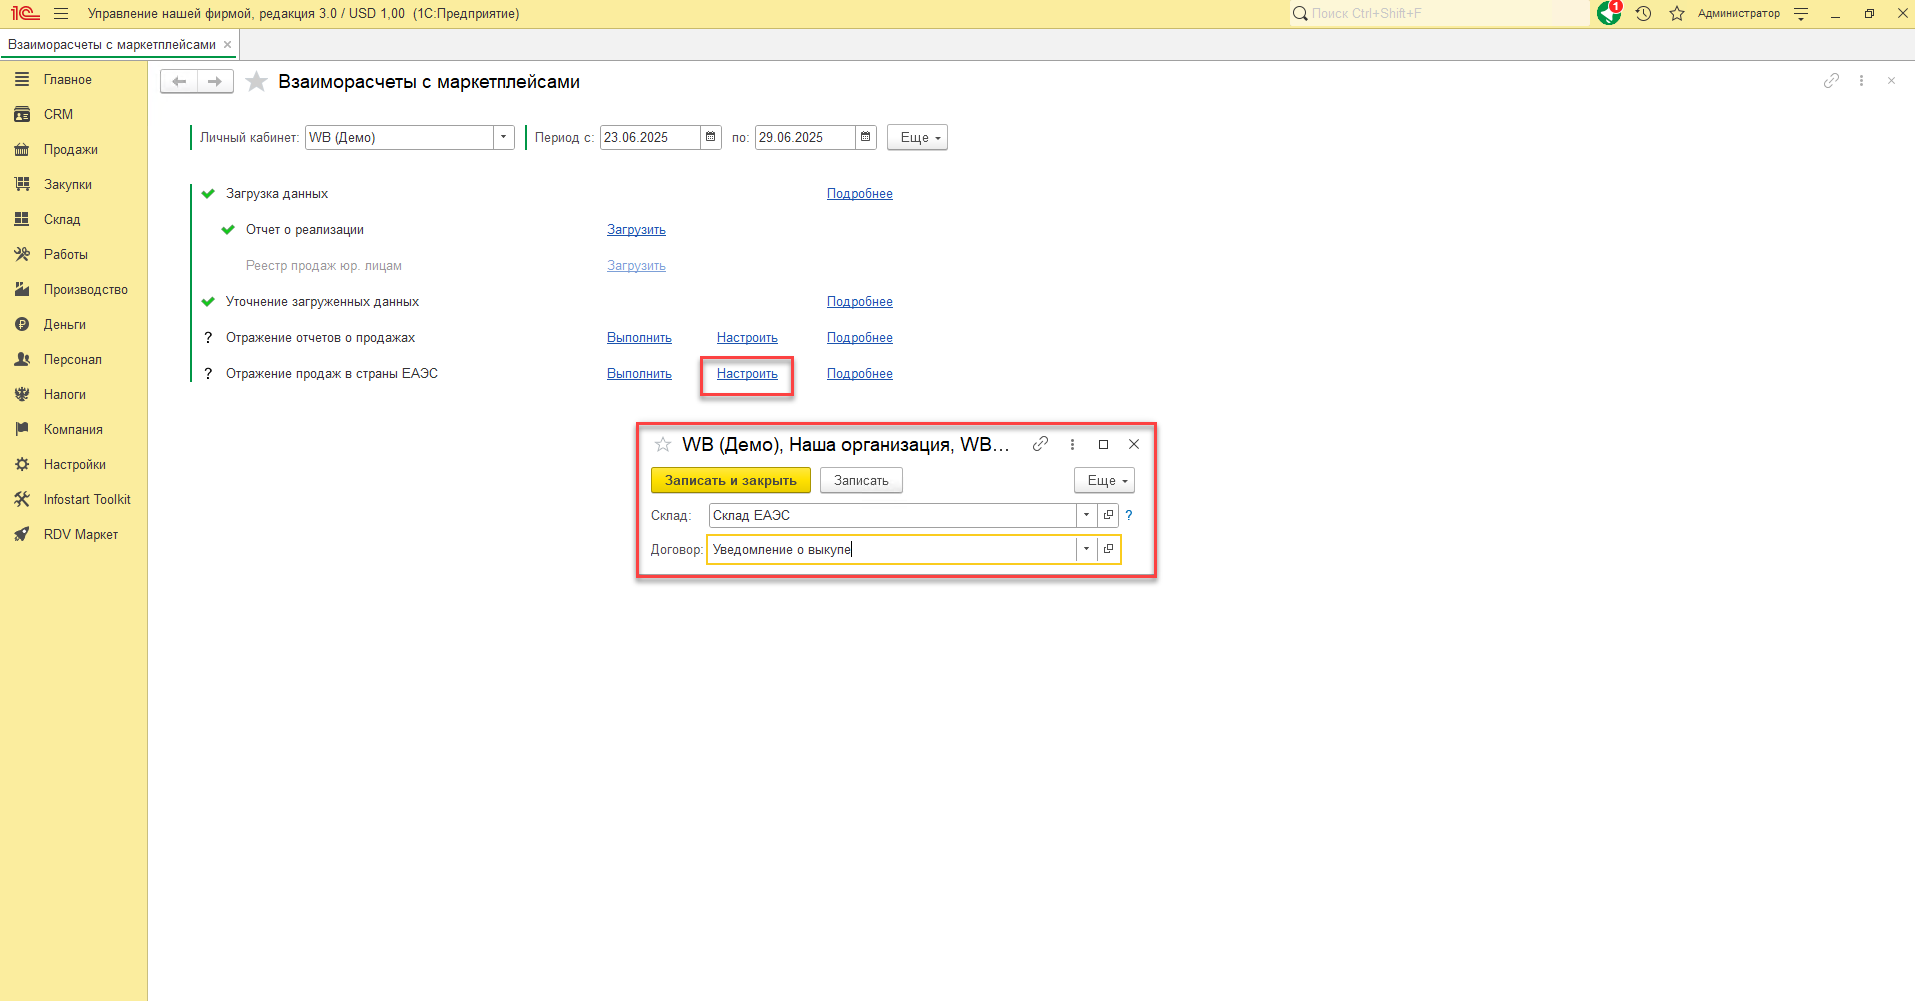Open the history clock icon in title bar

tap(1643, 13)
